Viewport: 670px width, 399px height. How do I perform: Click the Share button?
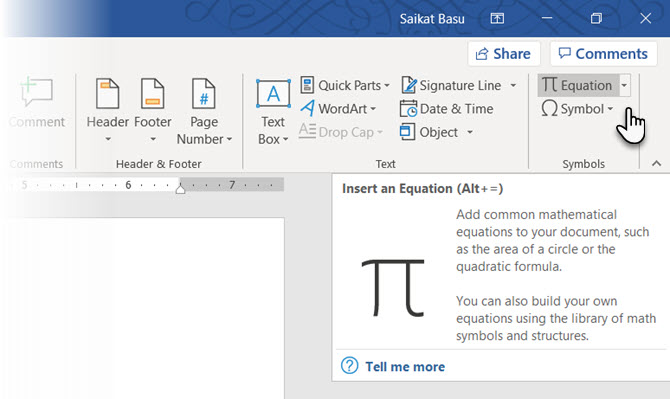pyautogui.click(x=504, y=54)
